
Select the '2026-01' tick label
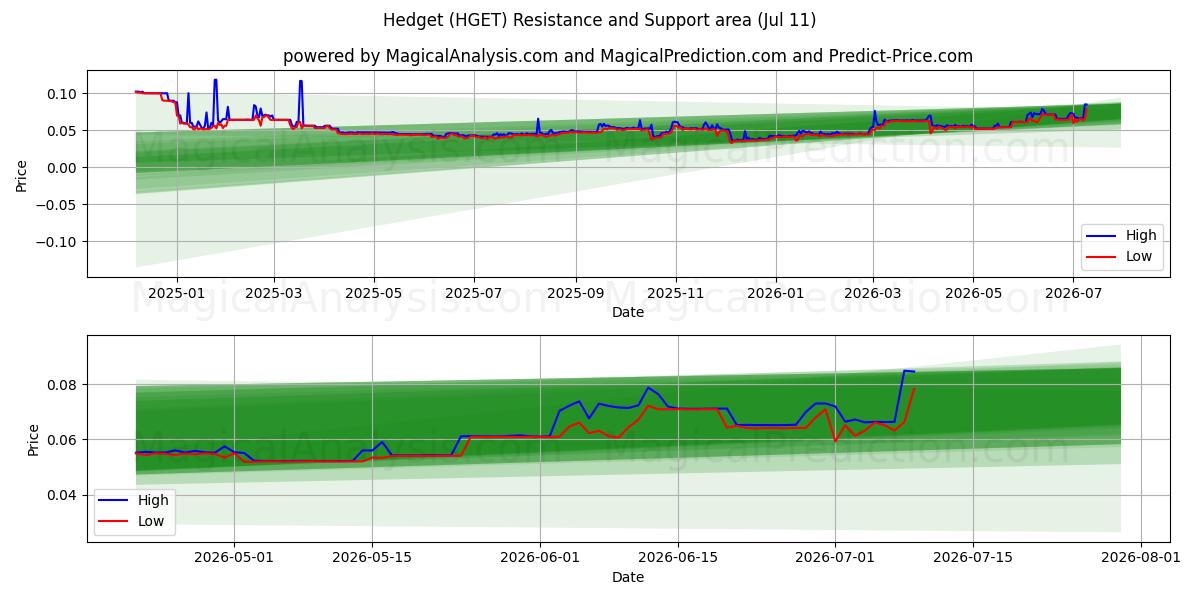(775, 293)
